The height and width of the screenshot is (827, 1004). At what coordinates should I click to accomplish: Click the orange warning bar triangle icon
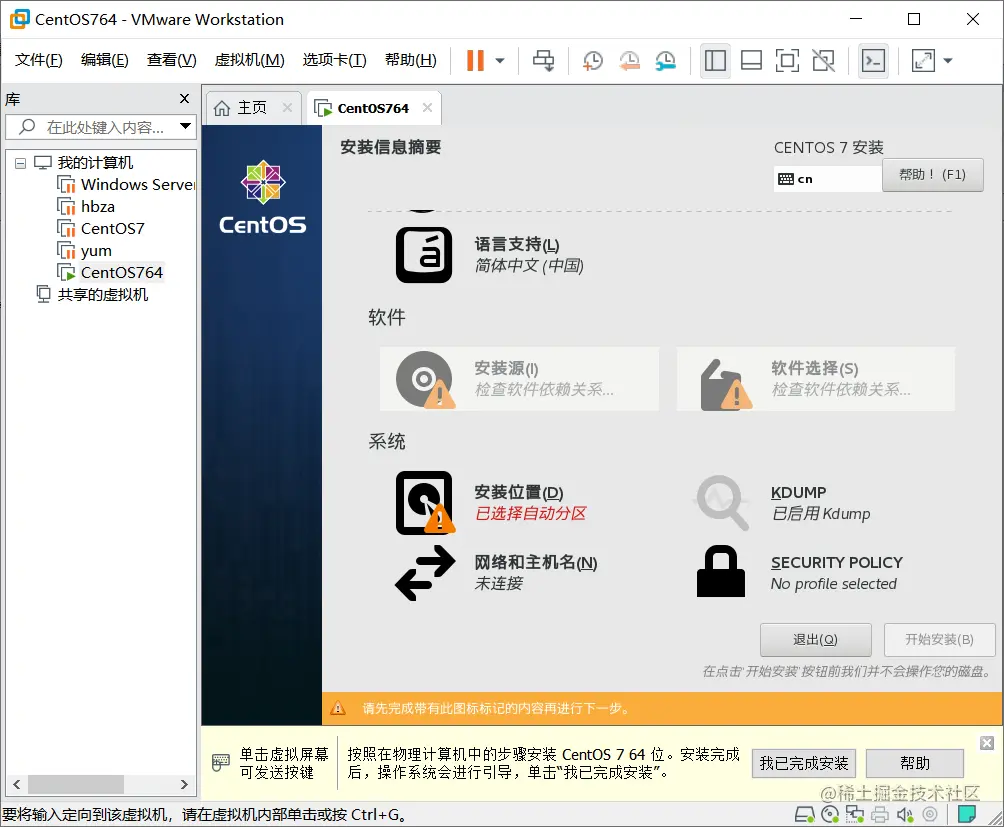click(x=338, y=708)
